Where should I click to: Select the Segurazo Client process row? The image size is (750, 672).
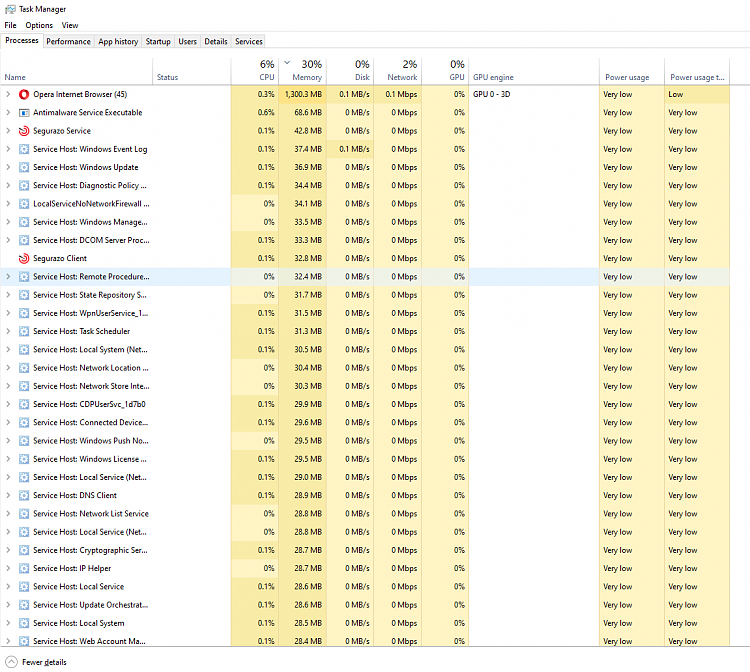[x=365, y=258]
